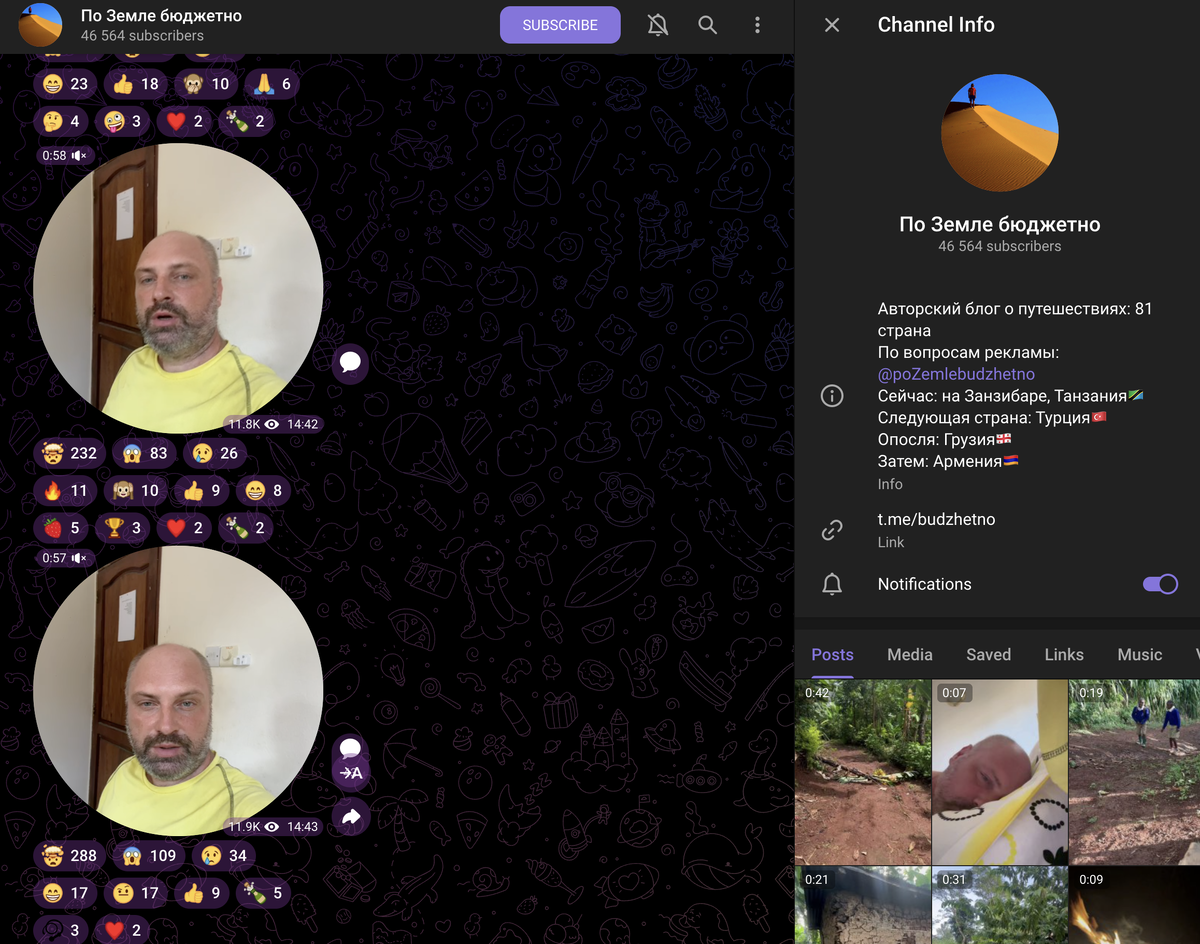Open the Saved tab
The image size is (1200, 944).
tap(988, 654)
